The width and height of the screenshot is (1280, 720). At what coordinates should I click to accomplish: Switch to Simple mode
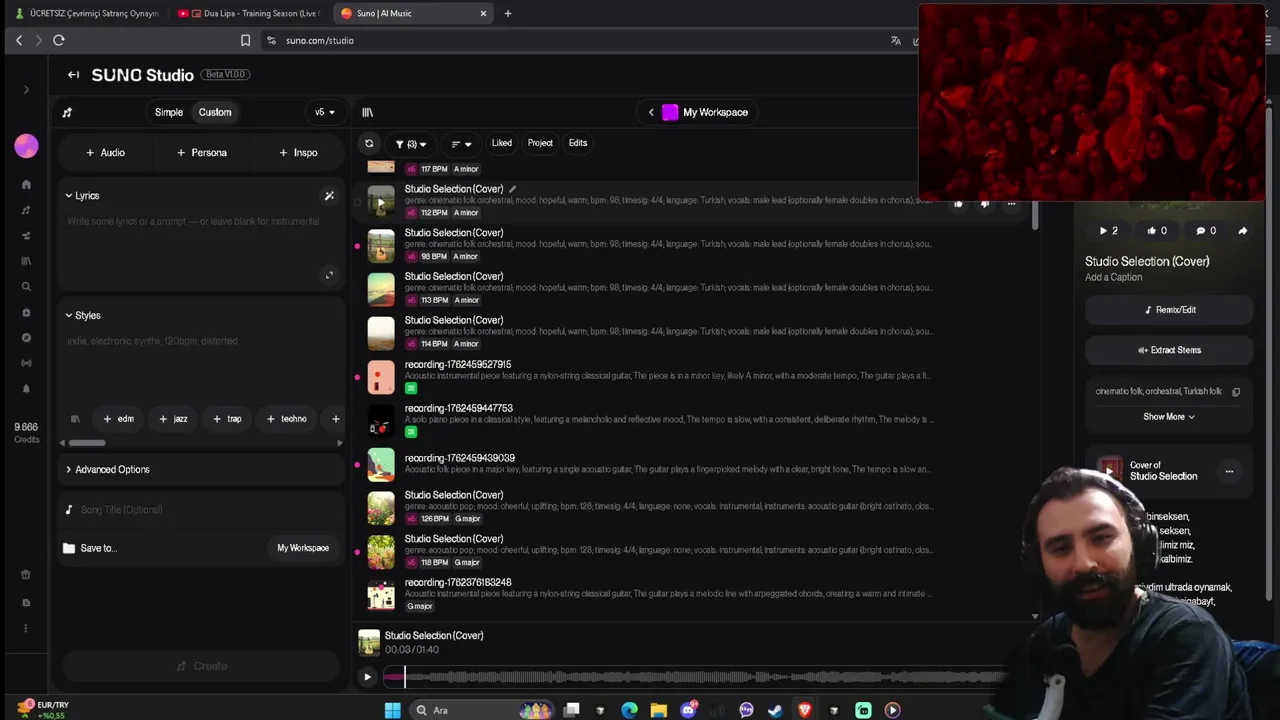[169, 112]
